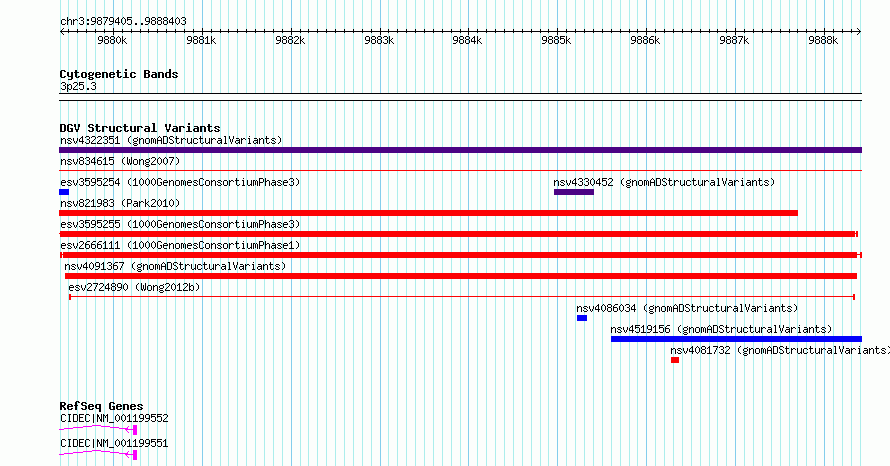The width and height of the screenshot is (890, 466).
Task: Select the dark purple nsv4322351 variant bar
Action: click(x=460, y=150)
